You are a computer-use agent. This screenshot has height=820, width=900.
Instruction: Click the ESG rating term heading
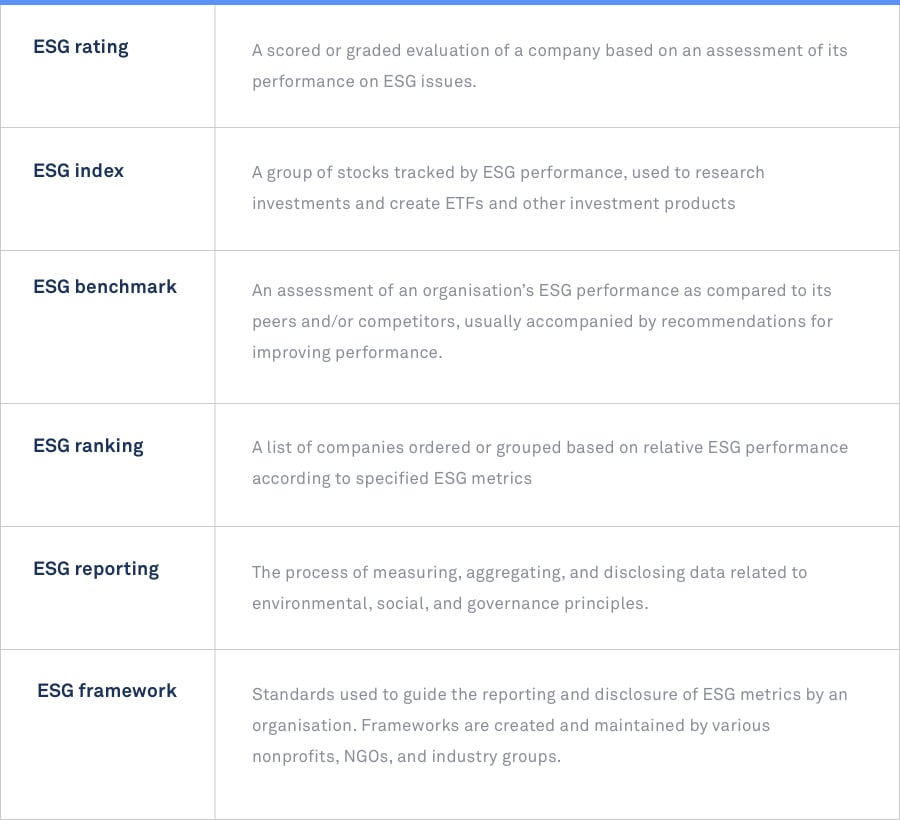coord(81,47)
